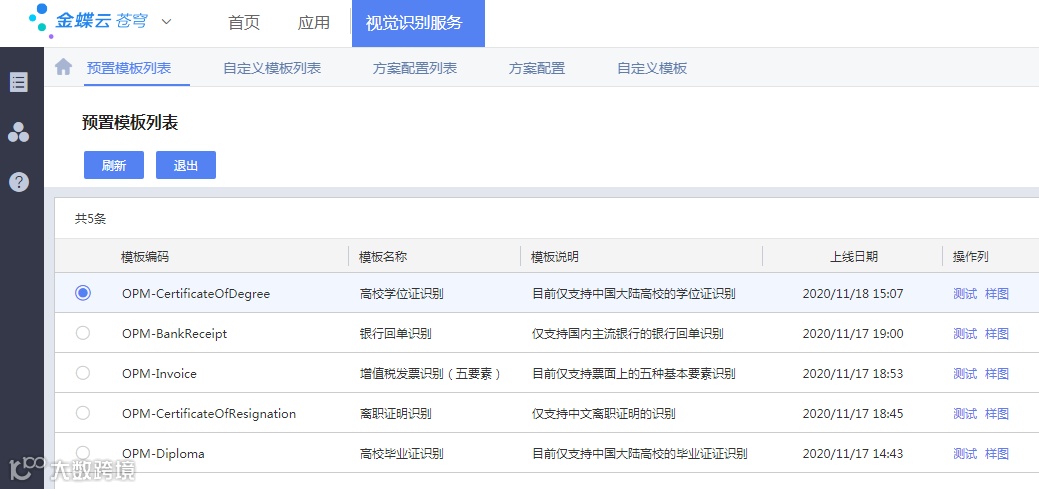Viewport: 1039px width, 489px height.
Task: Select the OPM-CertificateOfResignation radio button
Action: click(x=83, y=413)
